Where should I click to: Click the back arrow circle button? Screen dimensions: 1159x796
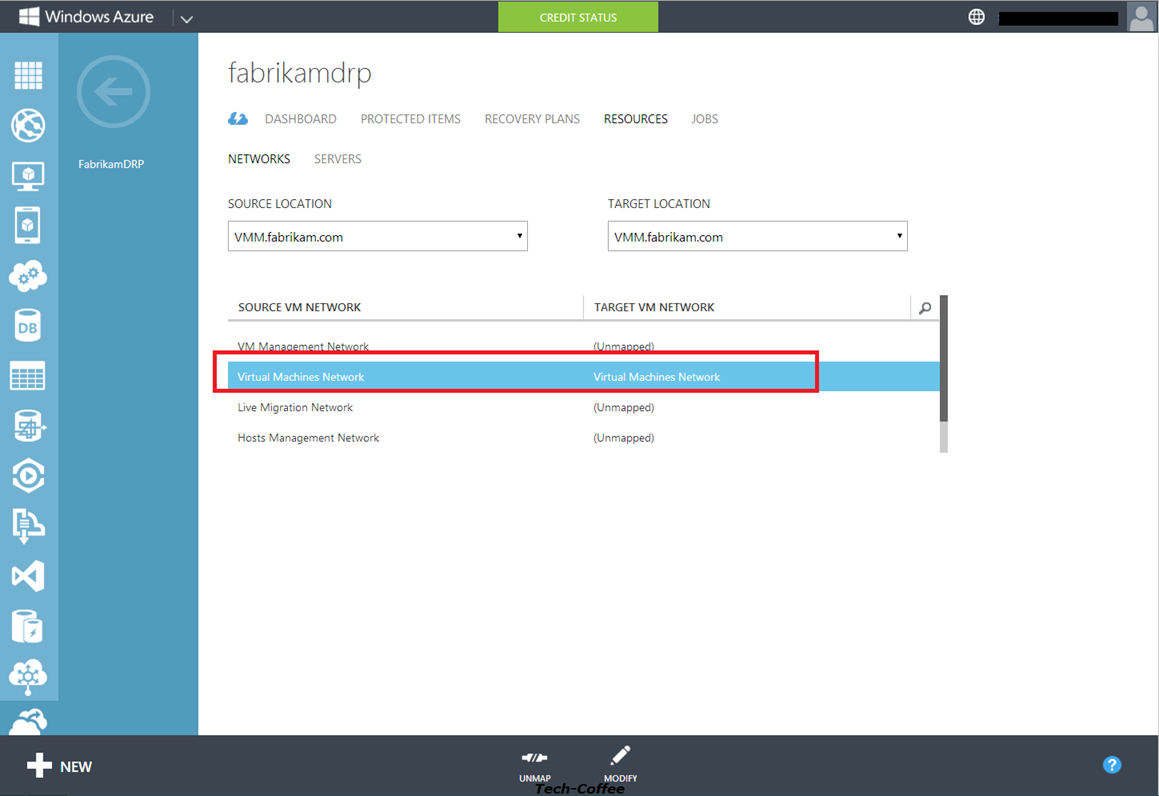pyautogui.click(x=113, y=92)
